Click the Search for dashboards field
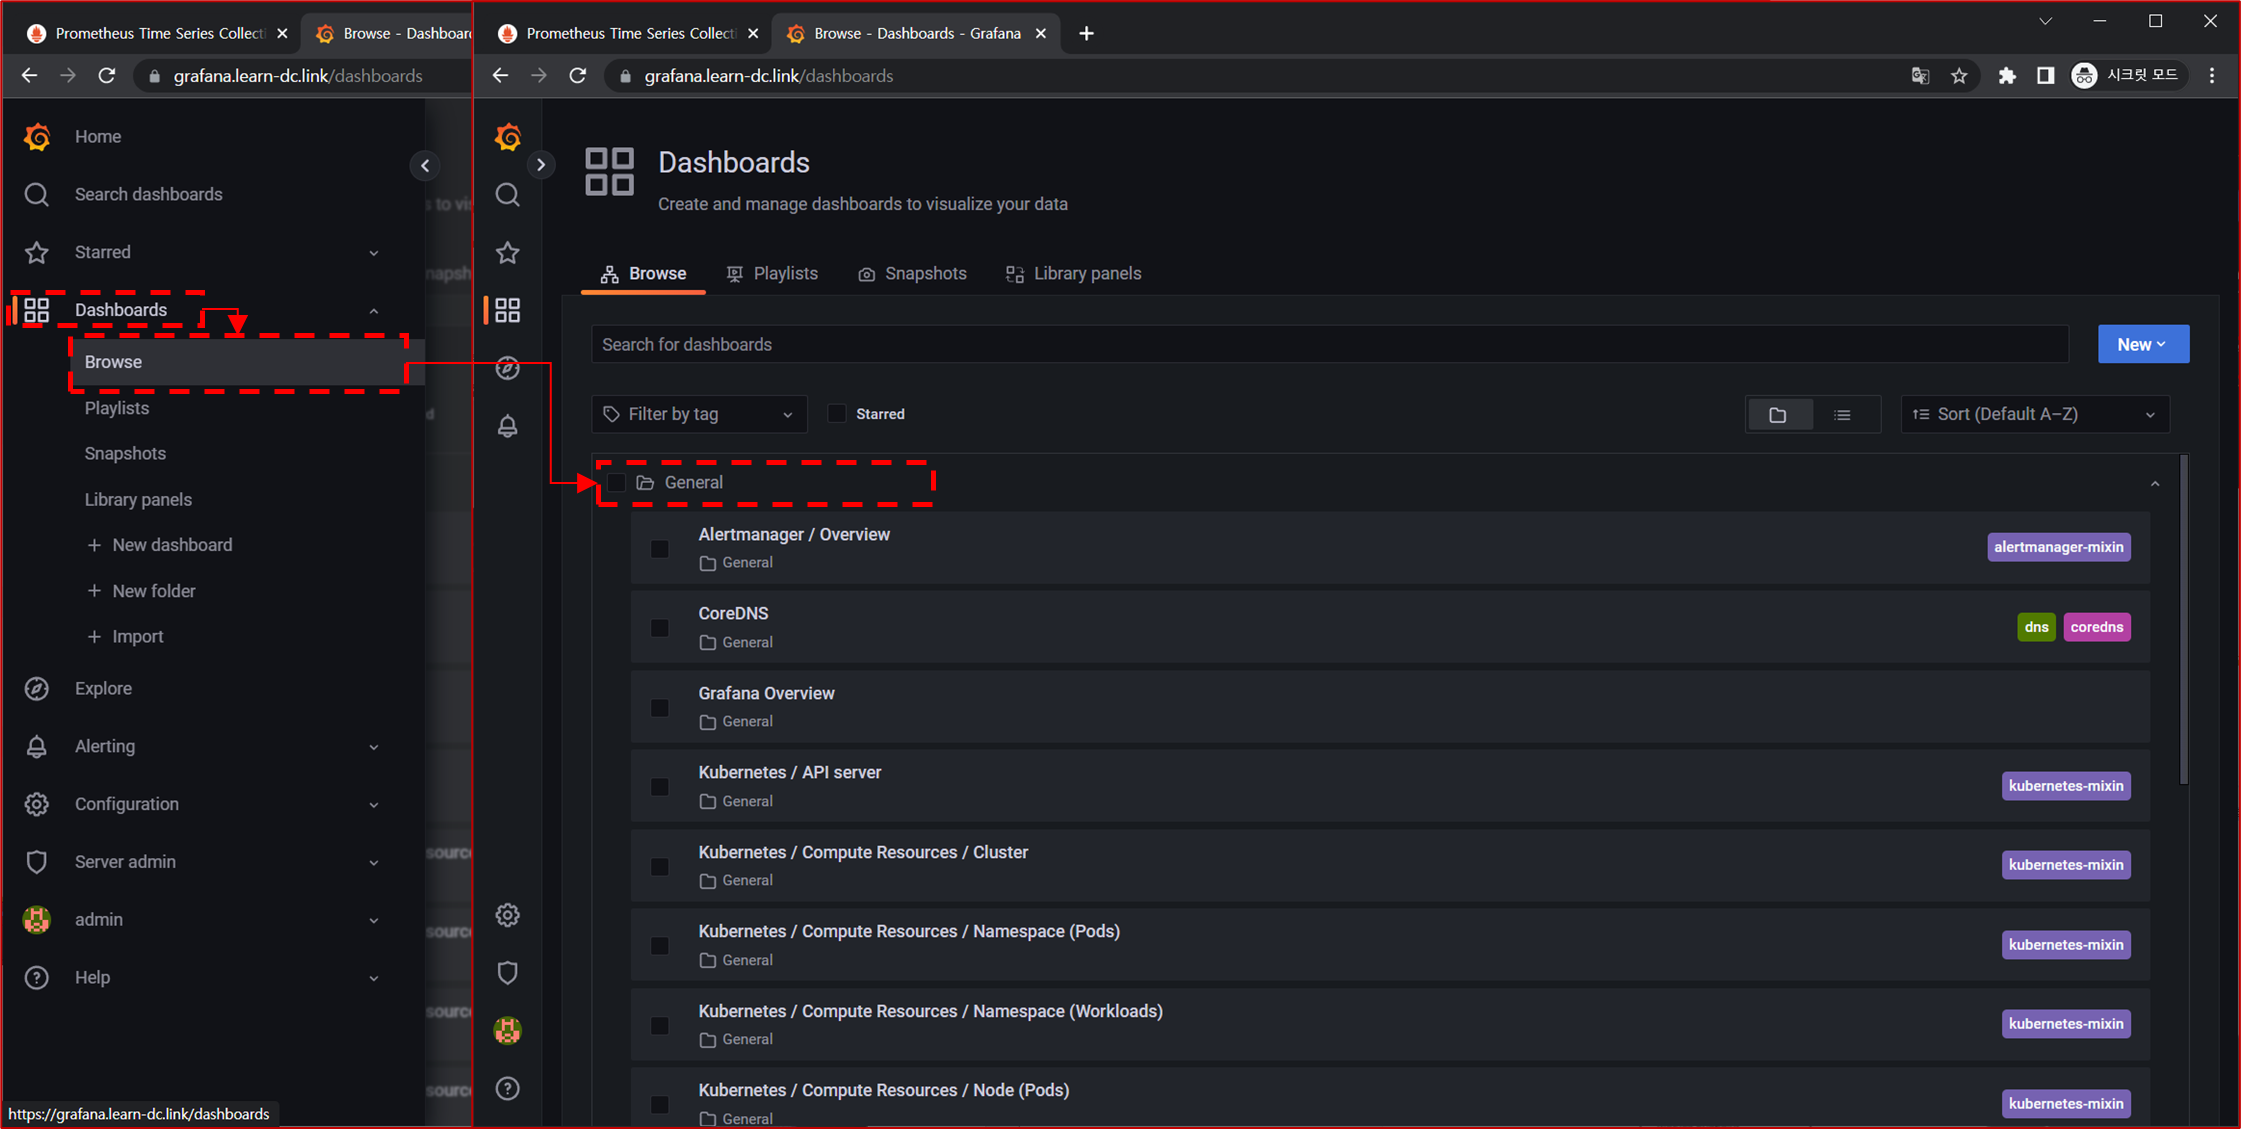Image resolution: width=2241 pixels, height=1129 pixels. click(1328, 344)
